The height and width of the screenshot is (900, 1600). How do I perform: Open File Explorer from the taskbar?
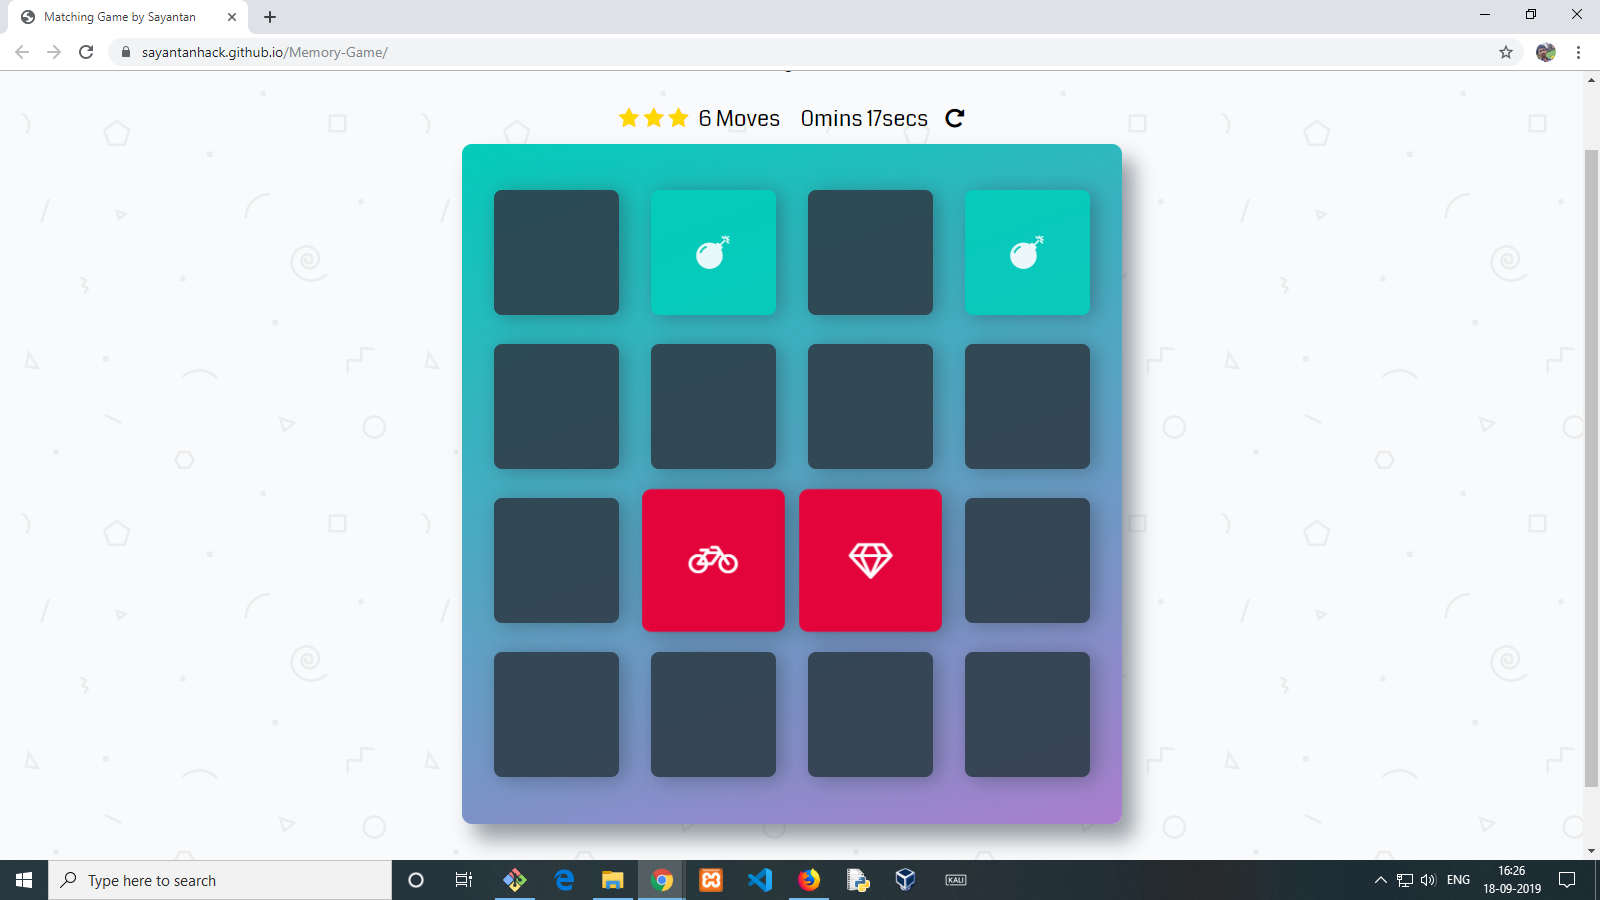pos(613,880)
